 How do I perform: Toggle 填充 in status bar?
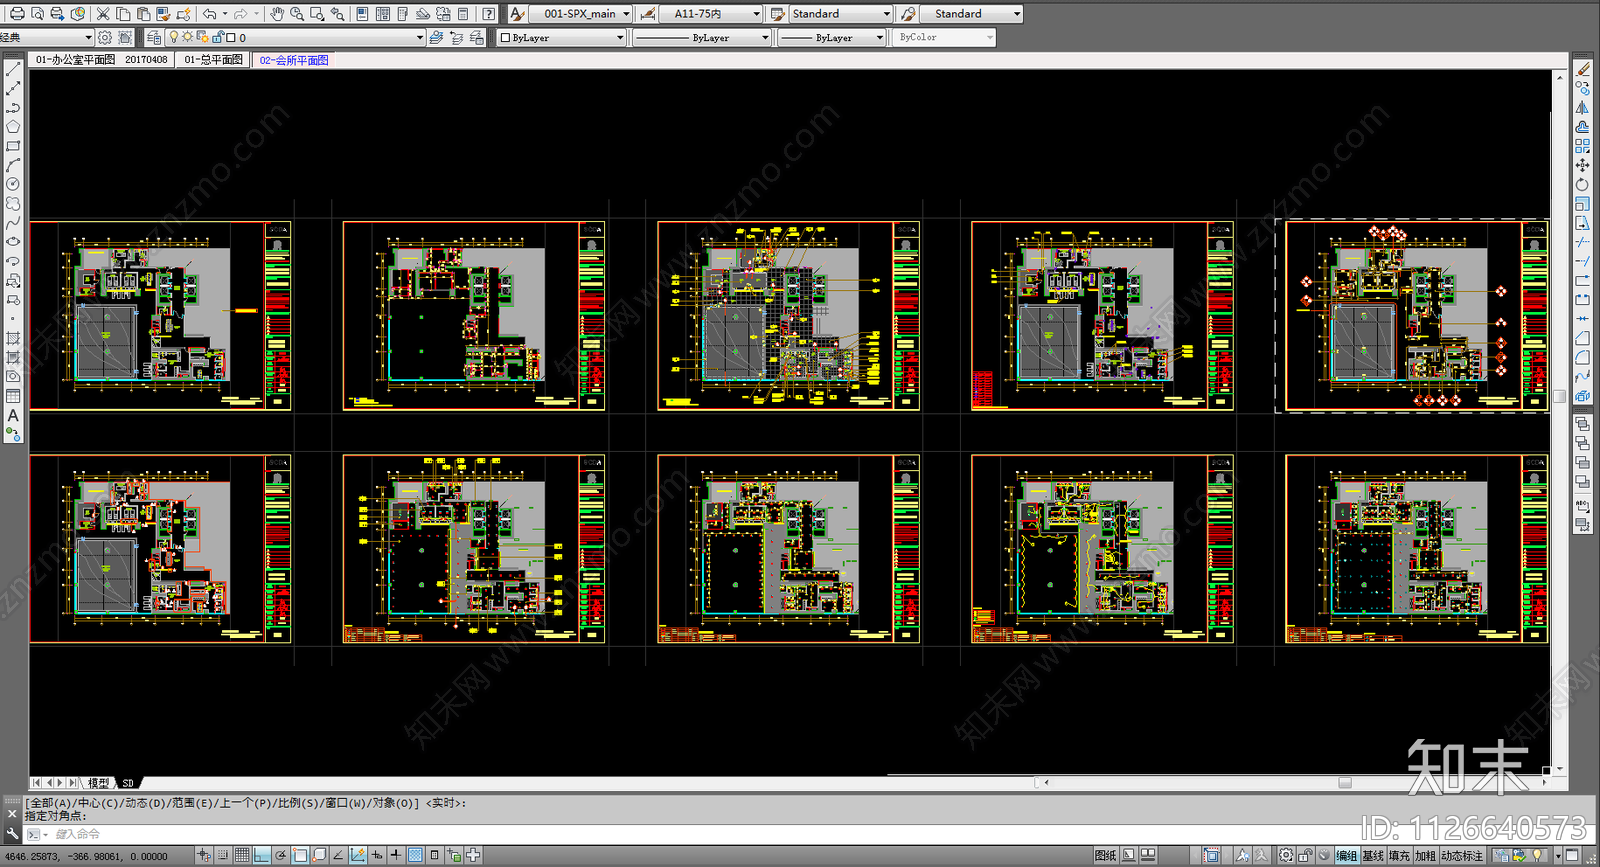pyautogui.click(x=1399, y=856)
